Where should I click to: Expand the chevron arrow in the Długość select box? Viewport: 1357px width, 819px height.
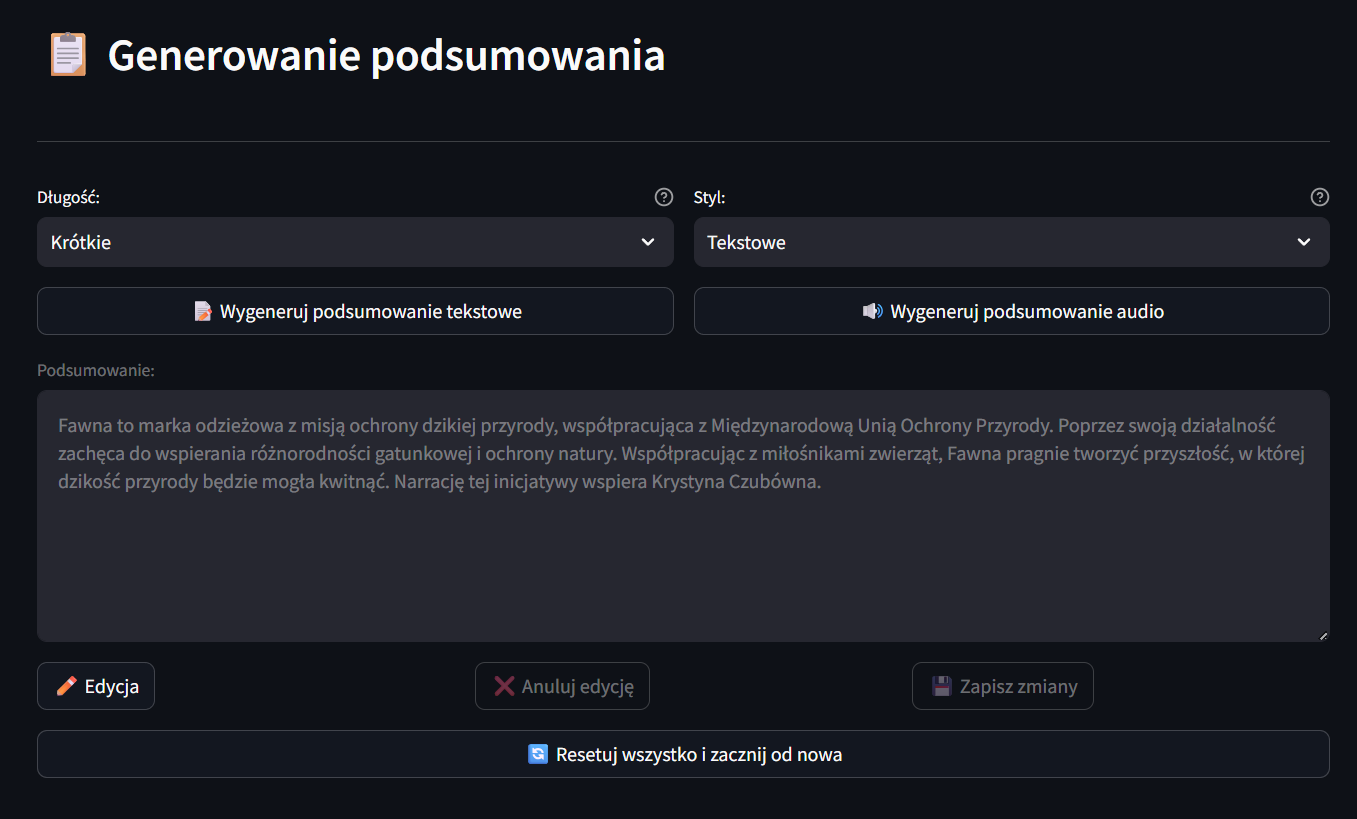[648, 242]
